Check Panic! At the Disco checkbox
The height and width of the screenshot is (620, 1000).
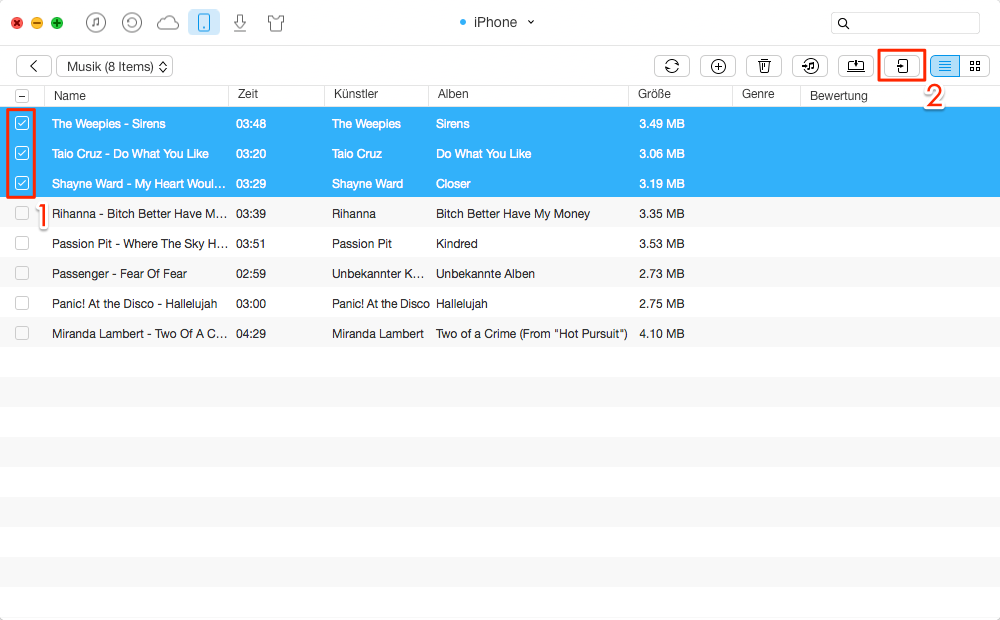point(22,303)
